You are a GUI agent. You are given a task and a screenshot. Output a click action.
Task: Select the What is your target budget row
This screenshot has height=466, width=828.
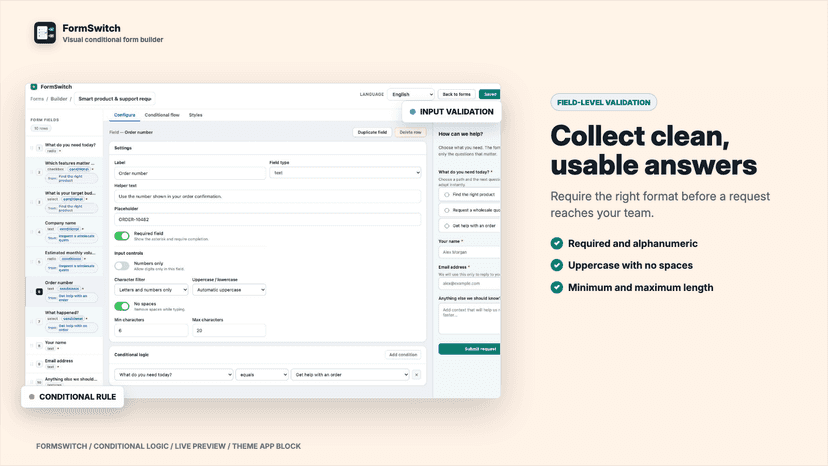click(64, 202)
